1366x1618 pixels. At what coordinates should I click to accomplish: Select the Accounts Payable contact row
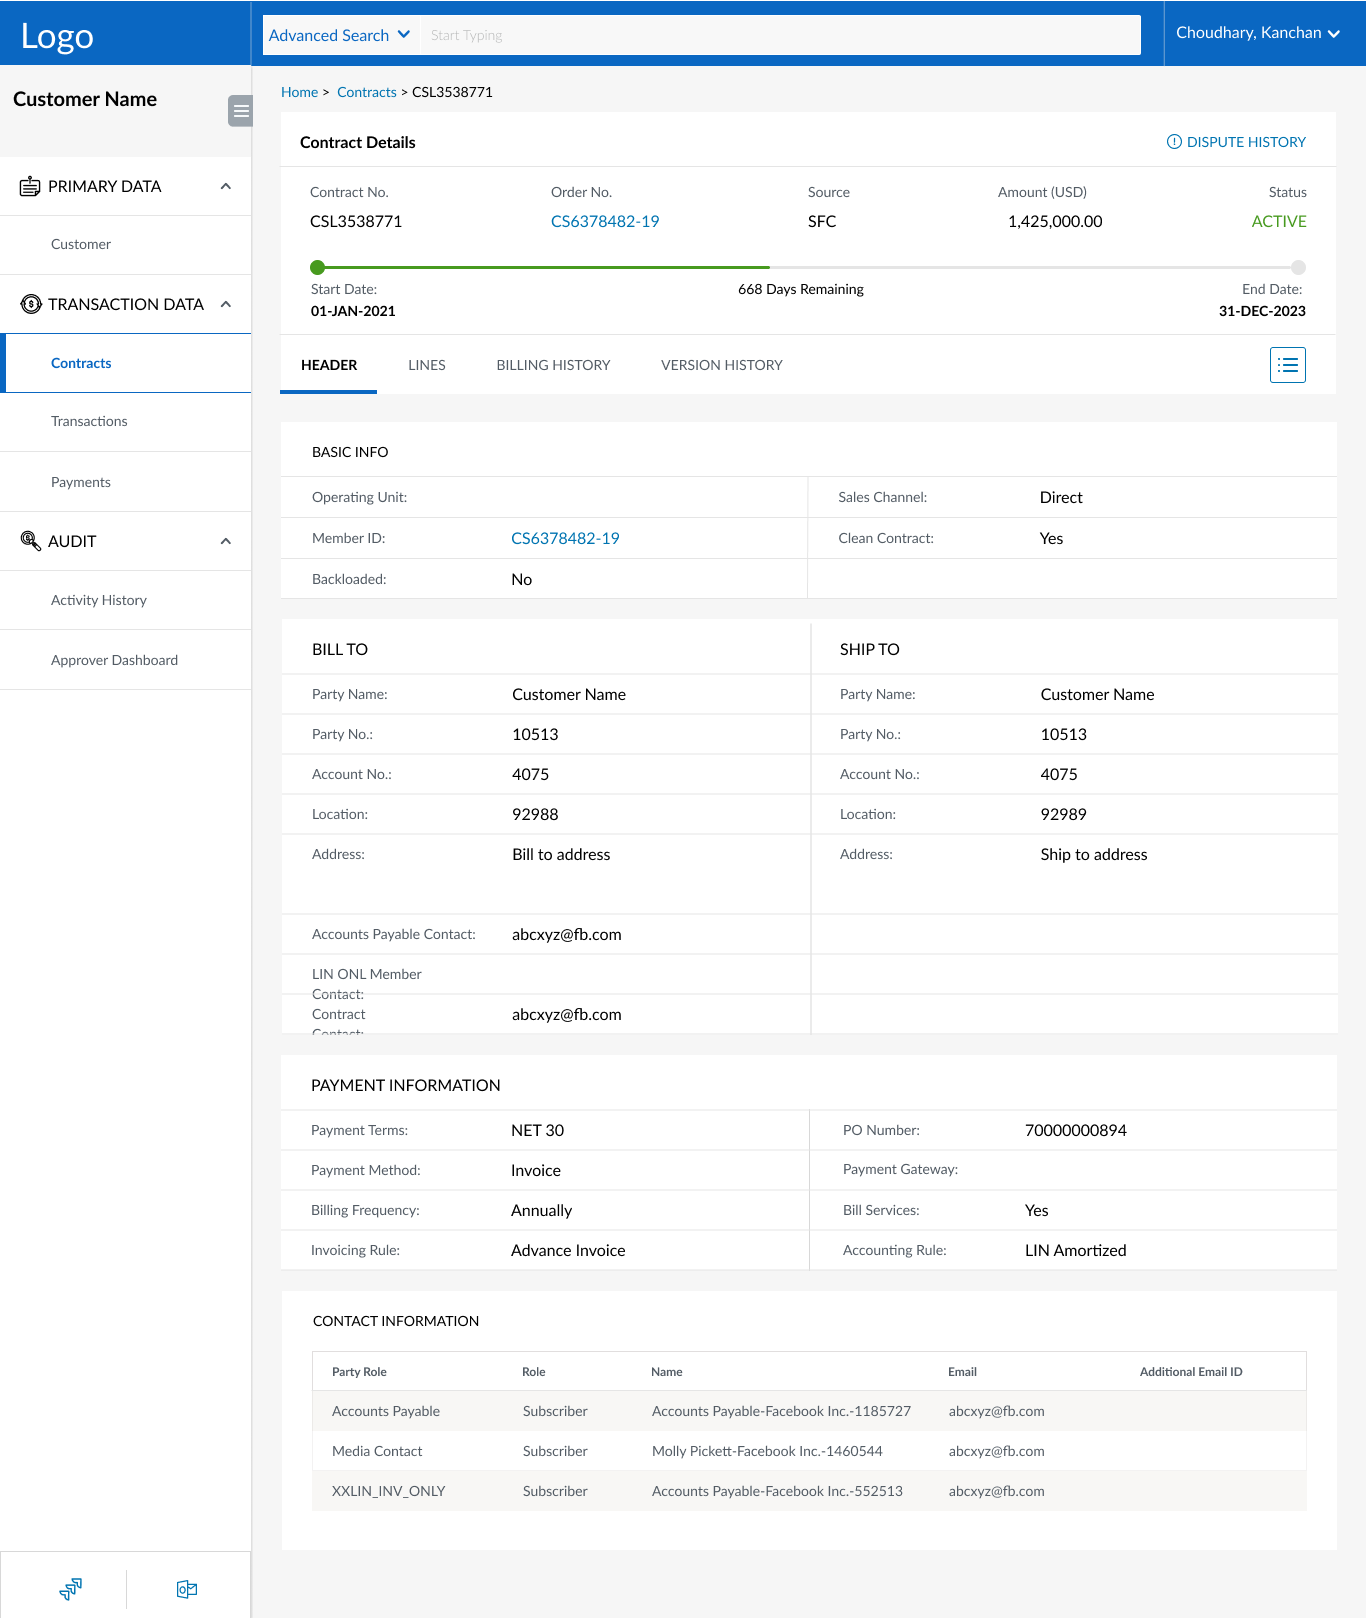[x=809, y=1411]
